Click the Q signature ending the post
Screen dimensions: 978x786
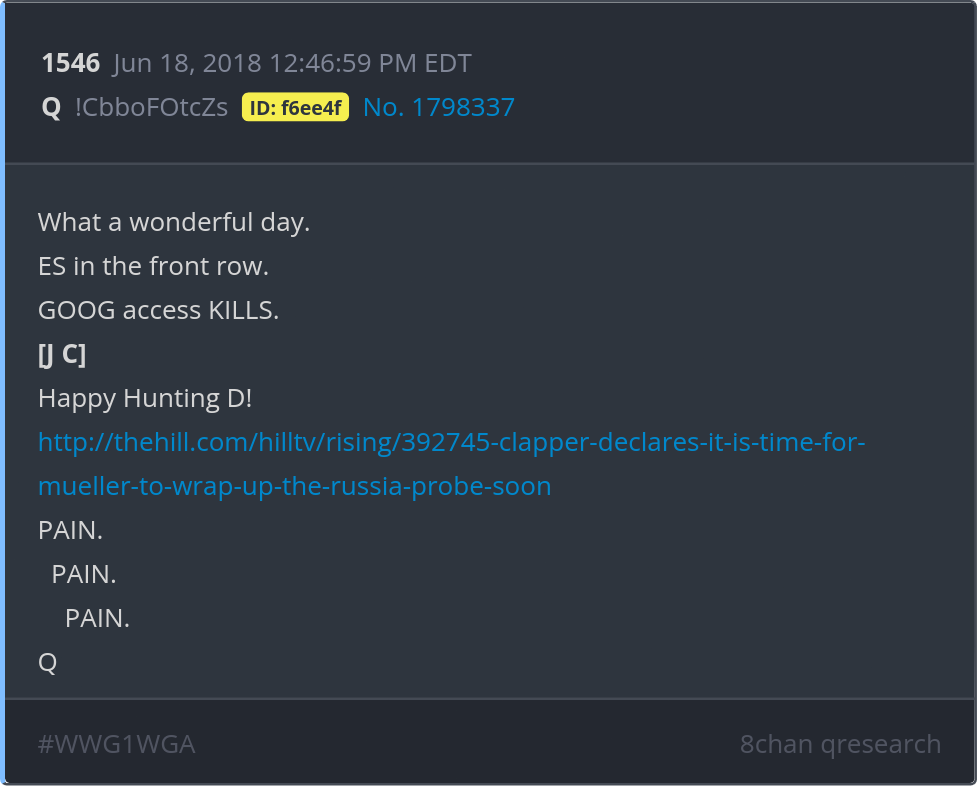tap(47, 662)
